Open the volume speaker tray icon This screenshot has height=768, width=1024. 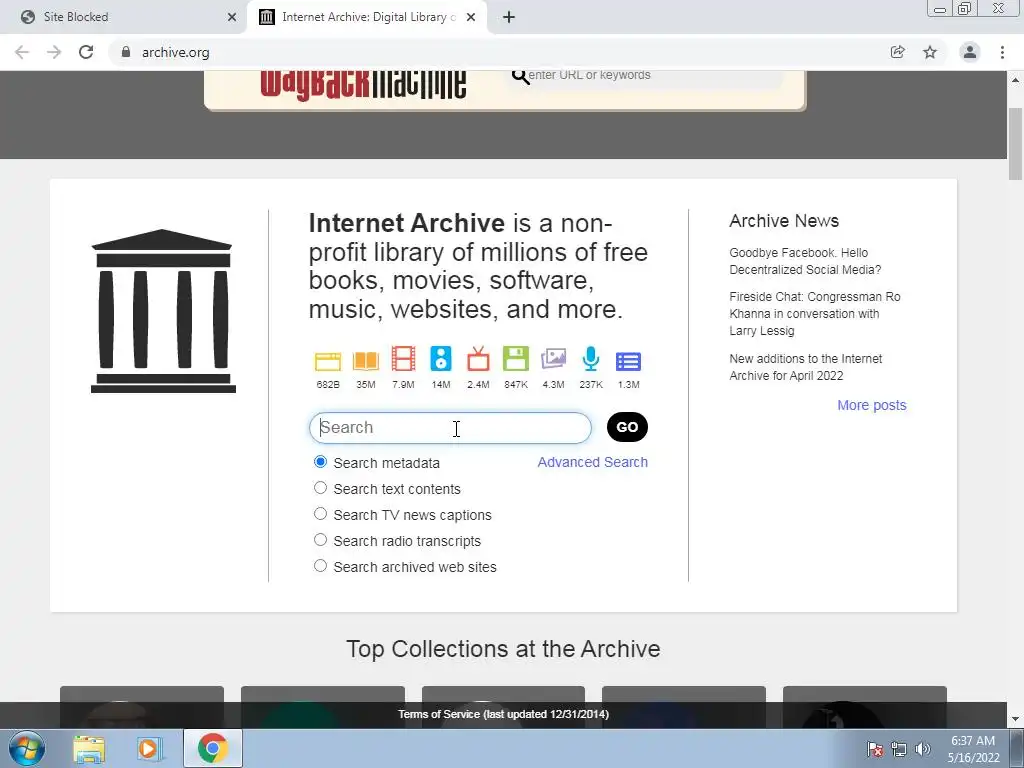pos(923,748)
